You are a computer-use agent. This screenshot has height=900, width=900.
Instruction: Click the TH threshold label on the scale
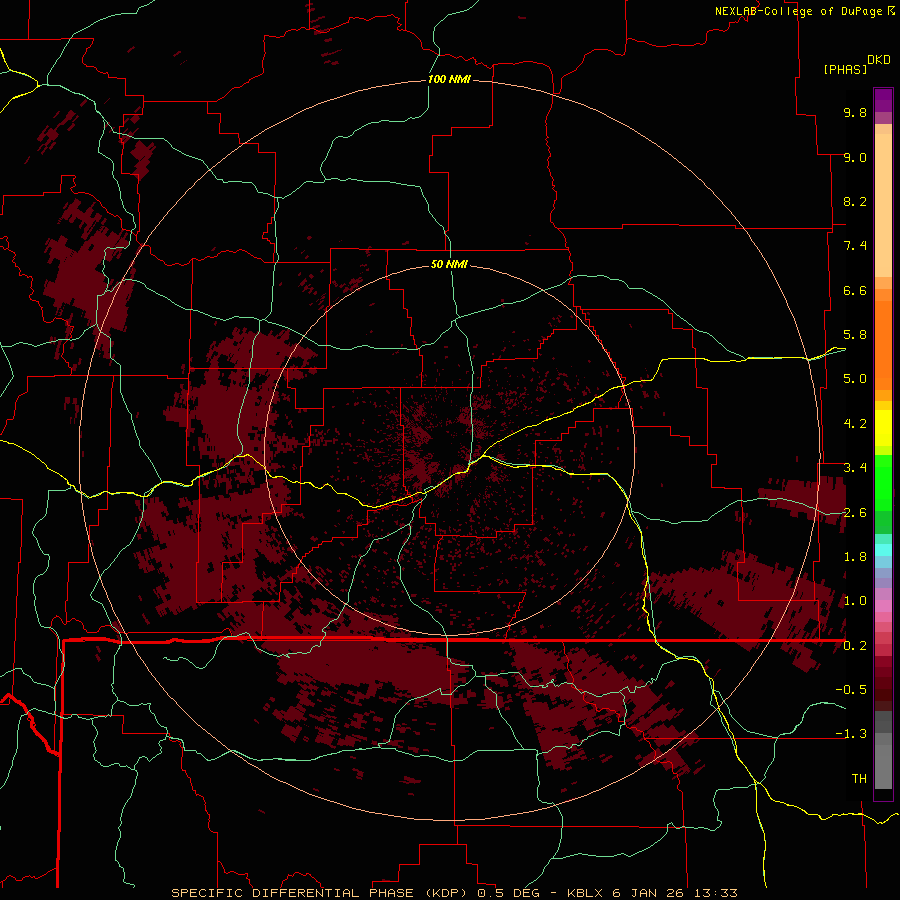click(859, 779)
